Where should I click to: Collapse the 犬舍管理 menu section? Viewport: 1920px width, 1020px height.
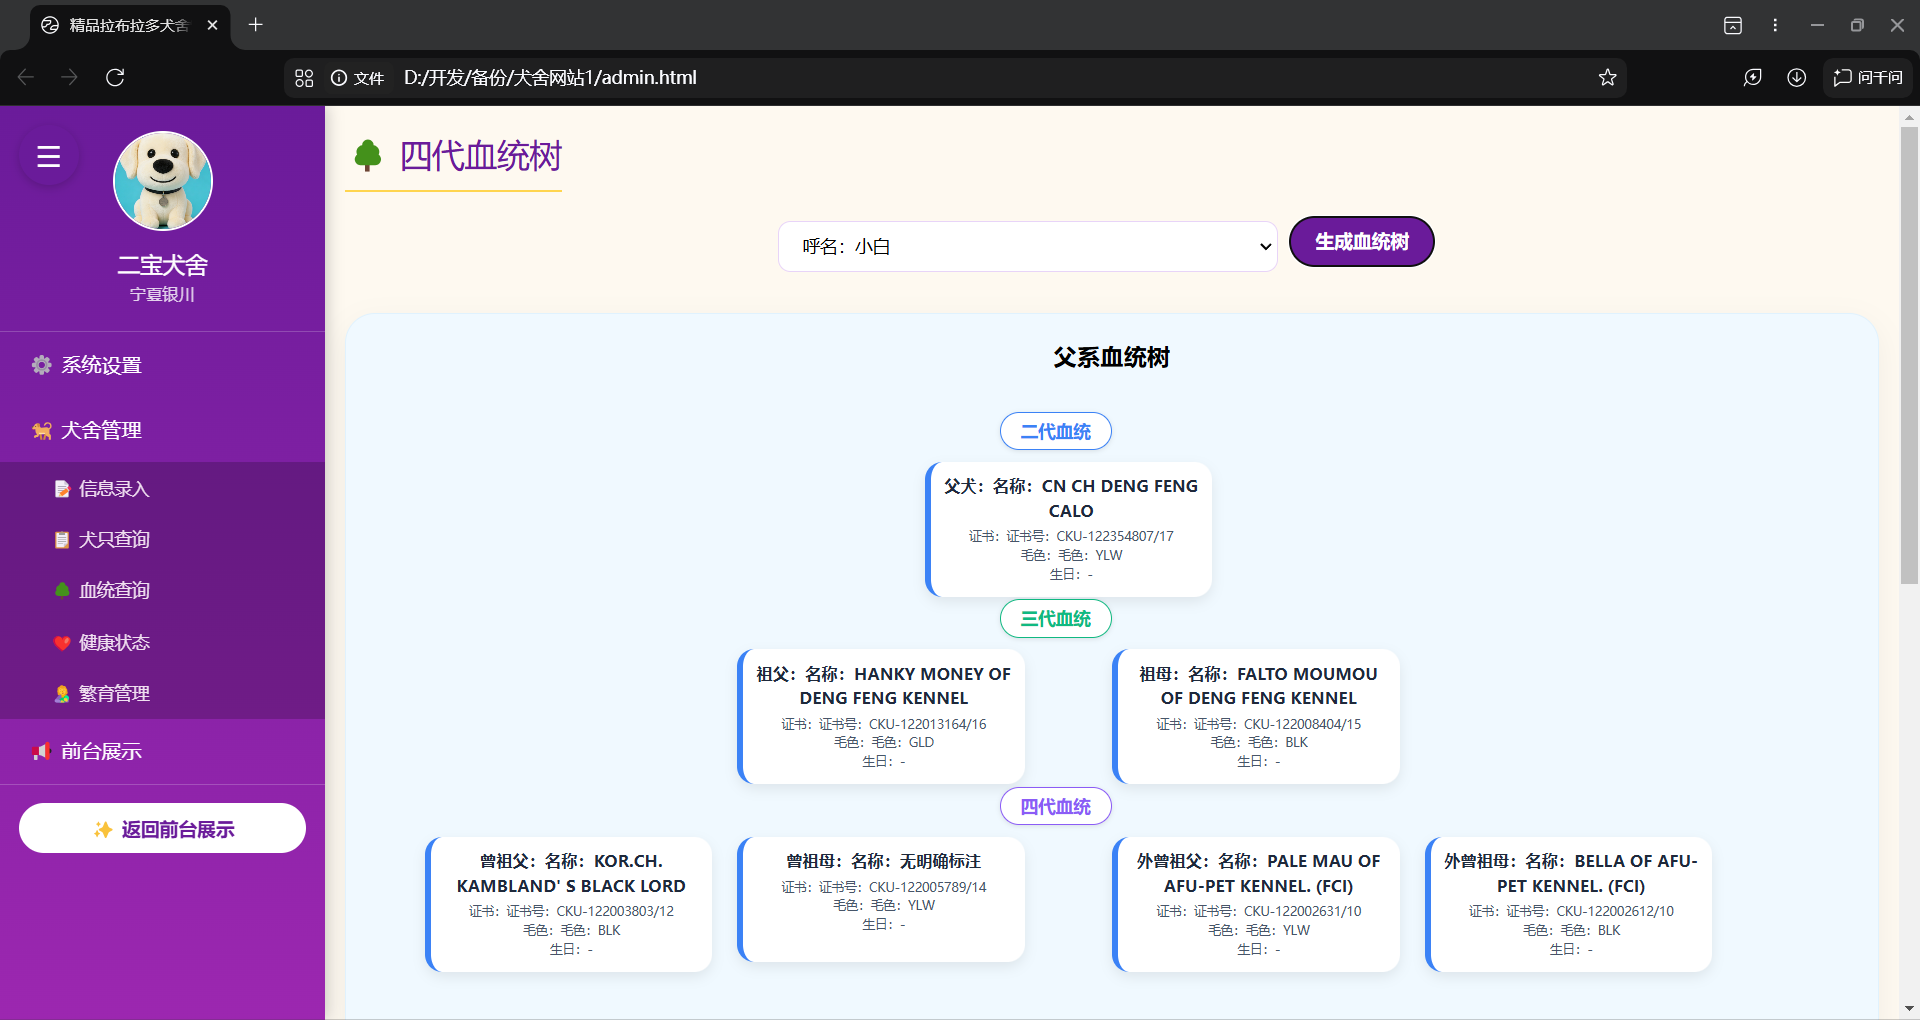tap(101, 430)
